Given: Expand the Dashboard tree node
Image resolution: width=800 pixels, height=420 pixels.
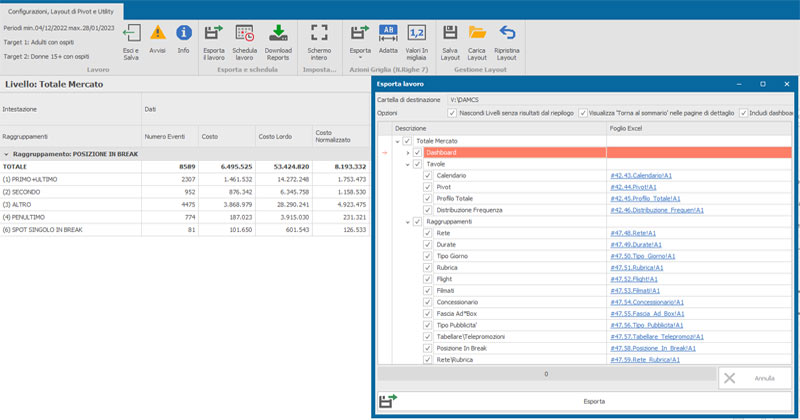Looking at the screenshot, I should pos(407,152).
